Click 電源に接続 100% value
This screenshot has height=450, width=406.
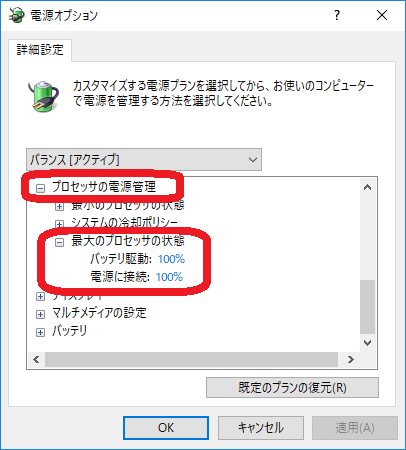(169, 277)
